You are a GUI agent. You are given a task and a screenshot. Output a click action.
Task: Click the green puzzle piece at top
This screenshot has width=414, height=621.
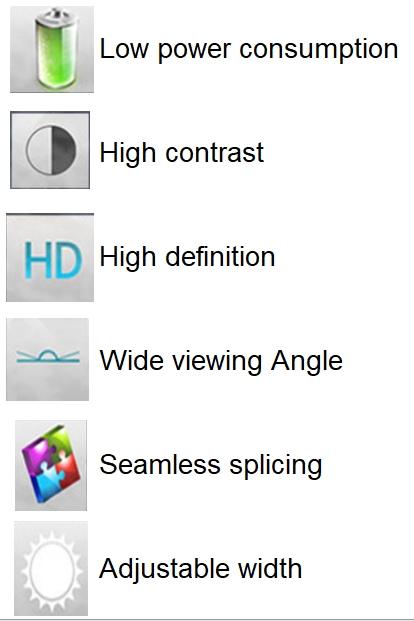[59, 438]
